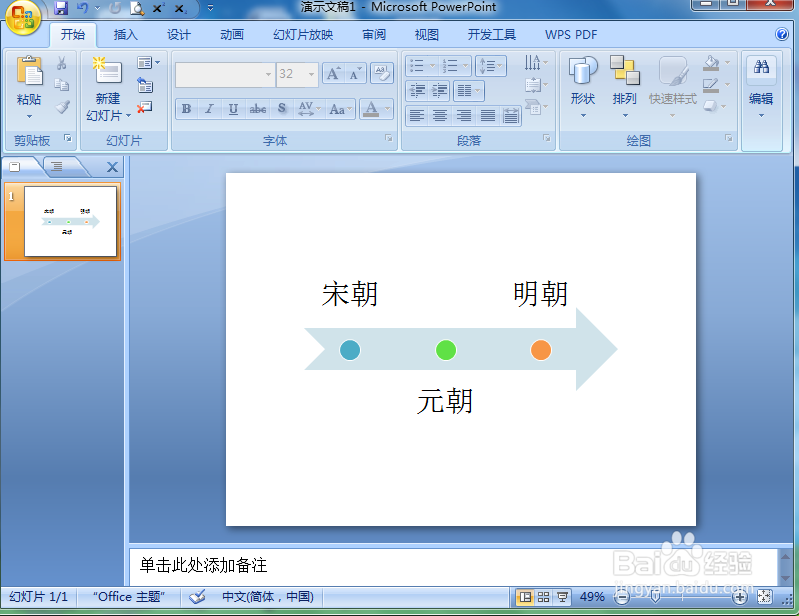Toggle bold formatting
Screen dimensions: 799x616
[187, 109]
